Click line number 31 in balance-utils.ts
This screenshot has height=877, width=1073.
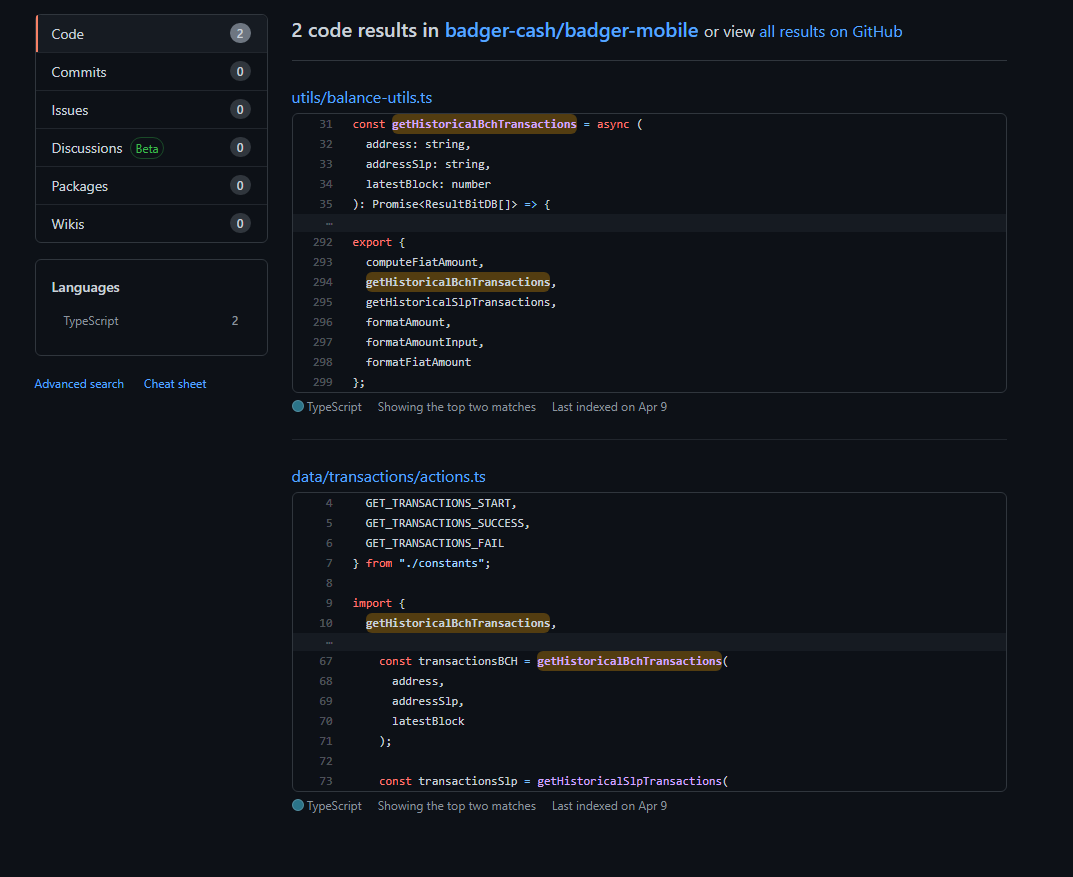tap(326, 125)
